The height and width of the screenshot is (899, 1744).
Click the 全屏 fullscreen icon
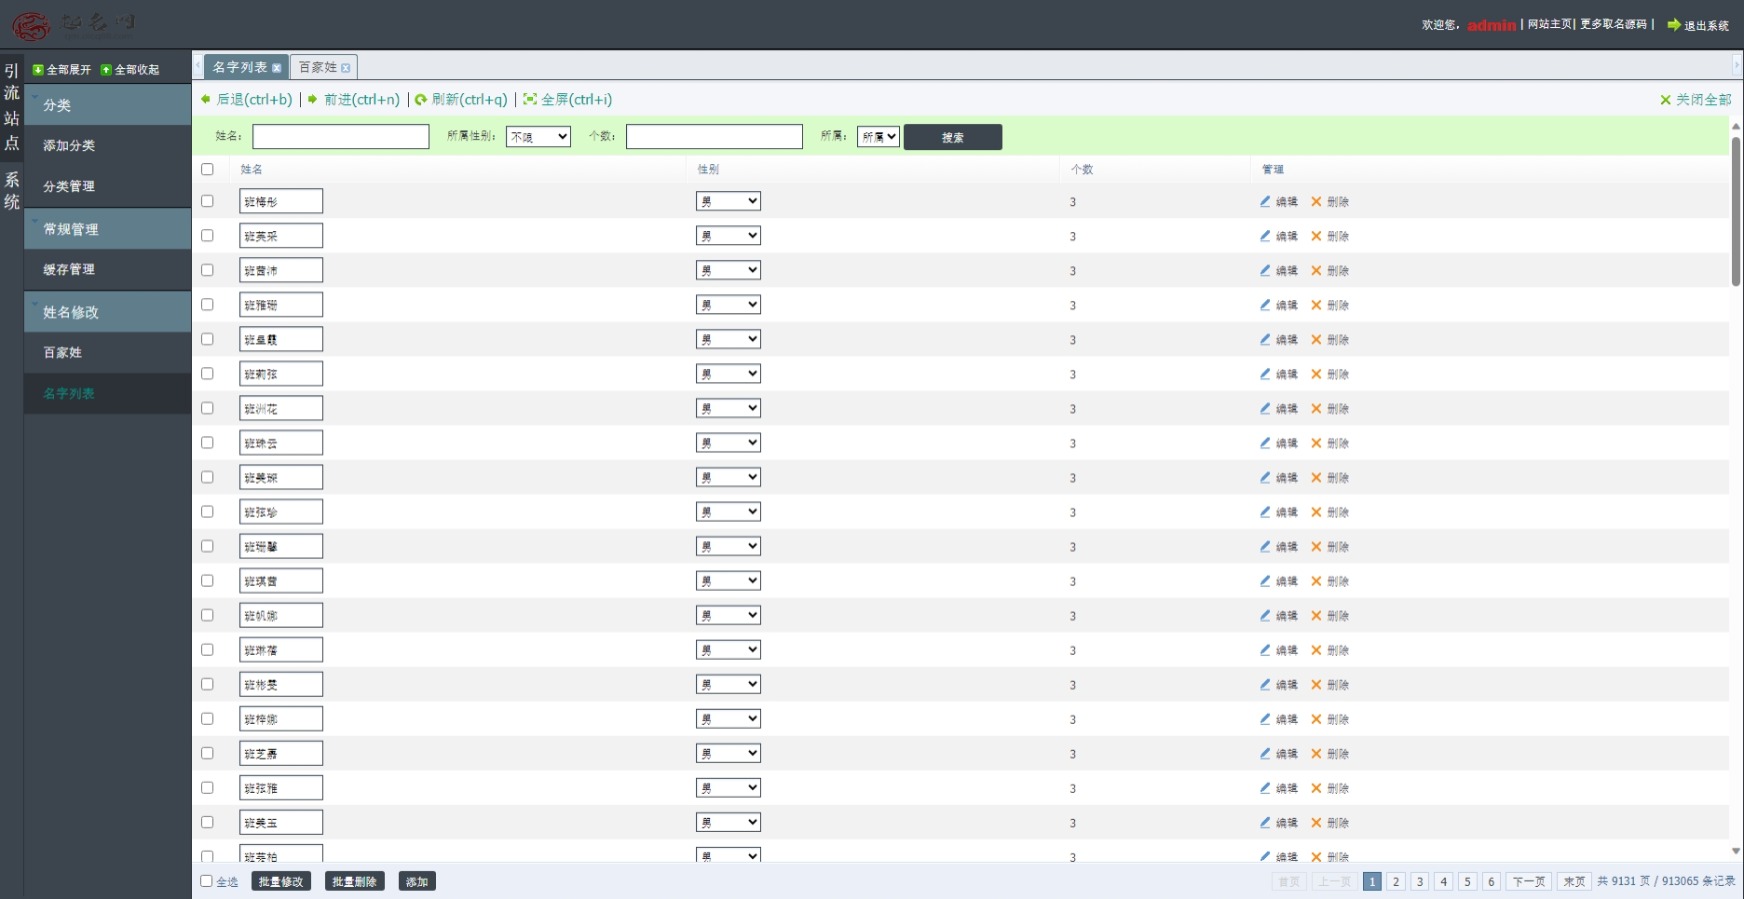tap(530, 99)
